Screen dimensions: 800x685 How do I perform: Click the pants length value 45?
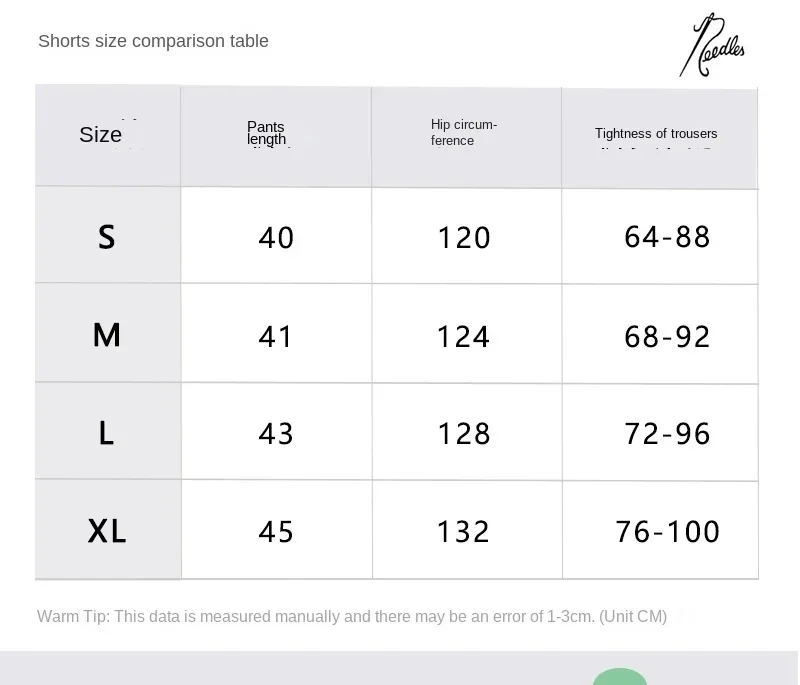click(276, 531)
